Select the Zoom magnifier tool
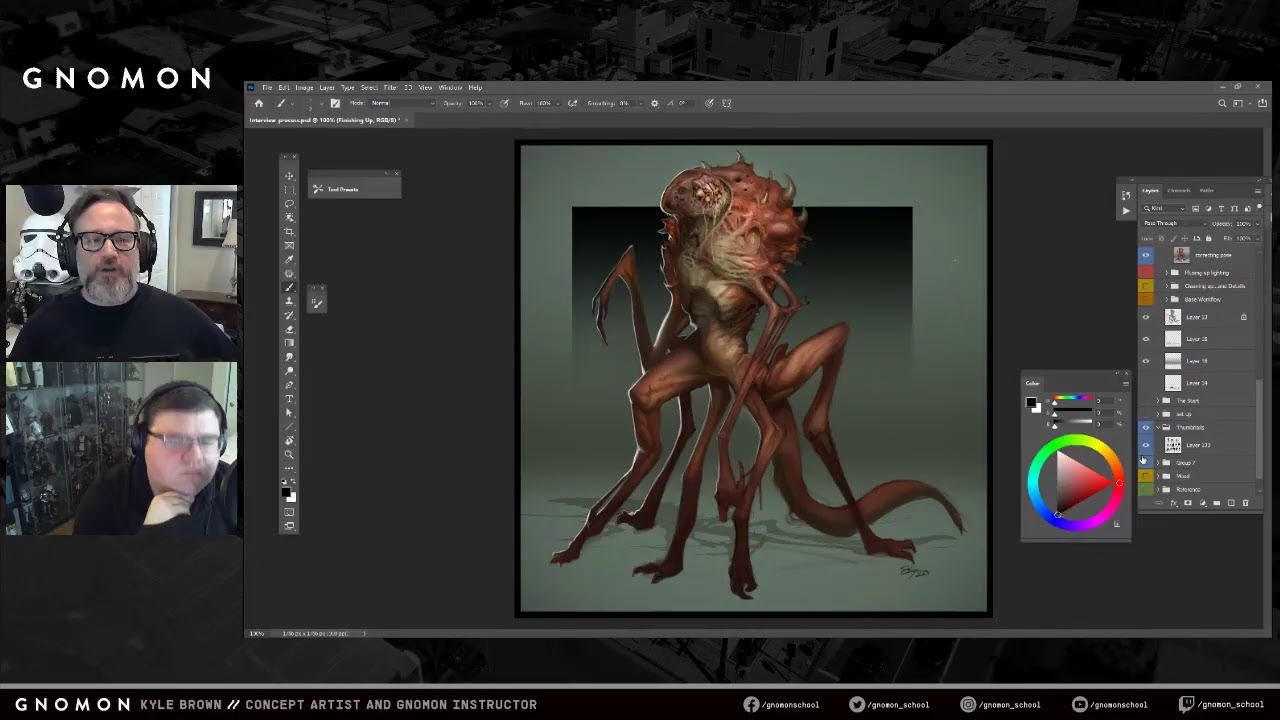Viewport: 1280px width, 720px height. click(289, 453)
